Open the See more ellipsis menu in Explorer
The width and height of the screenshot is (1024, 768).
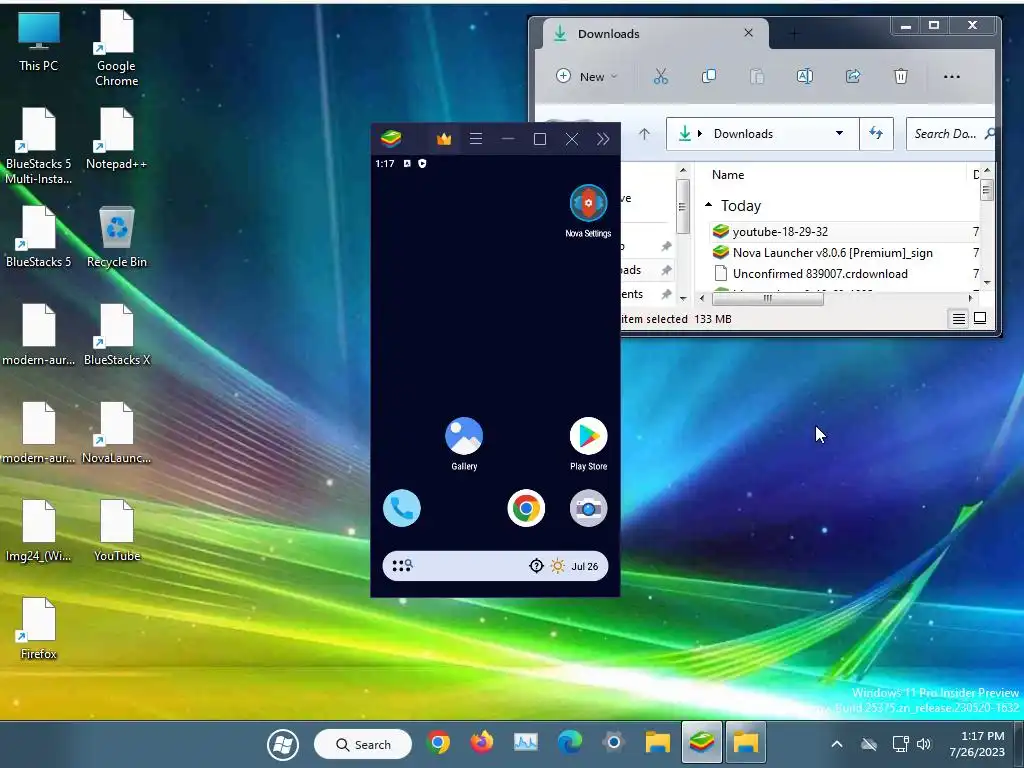coord(952,76)
